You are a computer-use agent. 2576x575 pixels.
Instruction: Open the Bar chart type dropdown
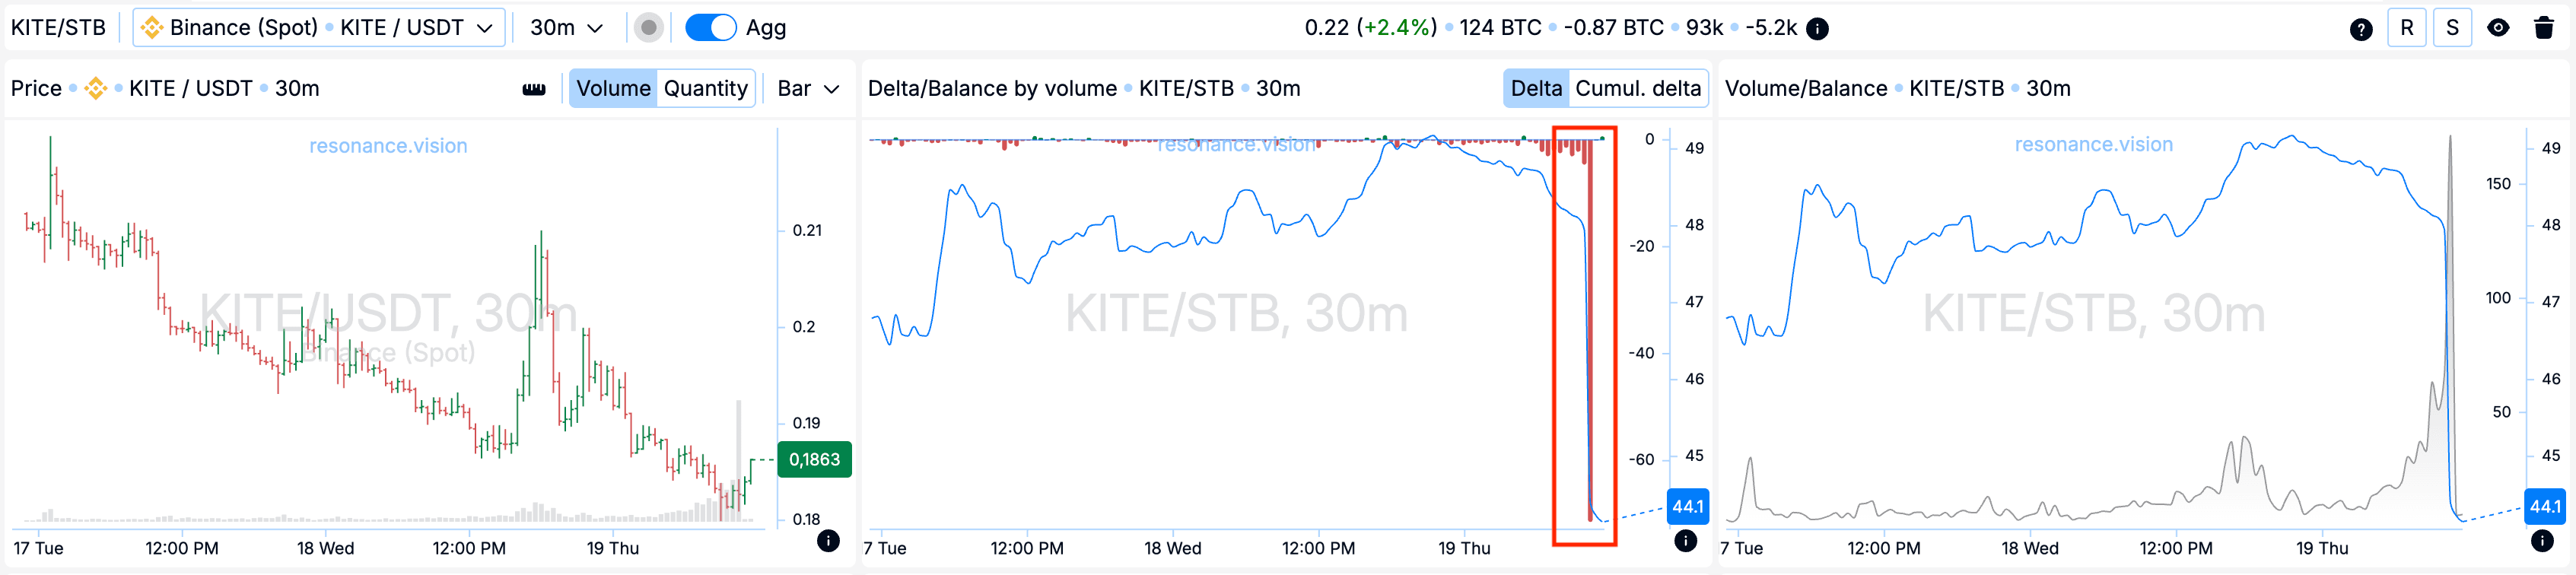coord(807,89)
